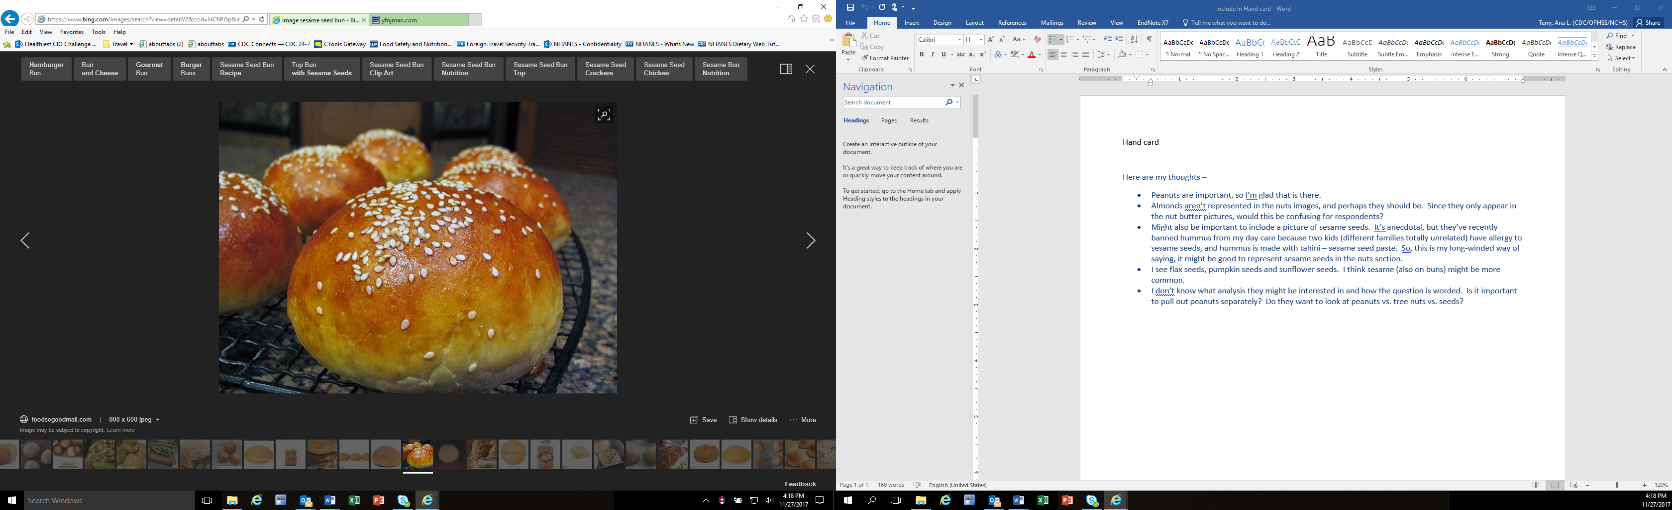This screenshot has width=1672, height=510.
Task: Open the foodsogoodmall.com source link
Action: coord(62,420)
